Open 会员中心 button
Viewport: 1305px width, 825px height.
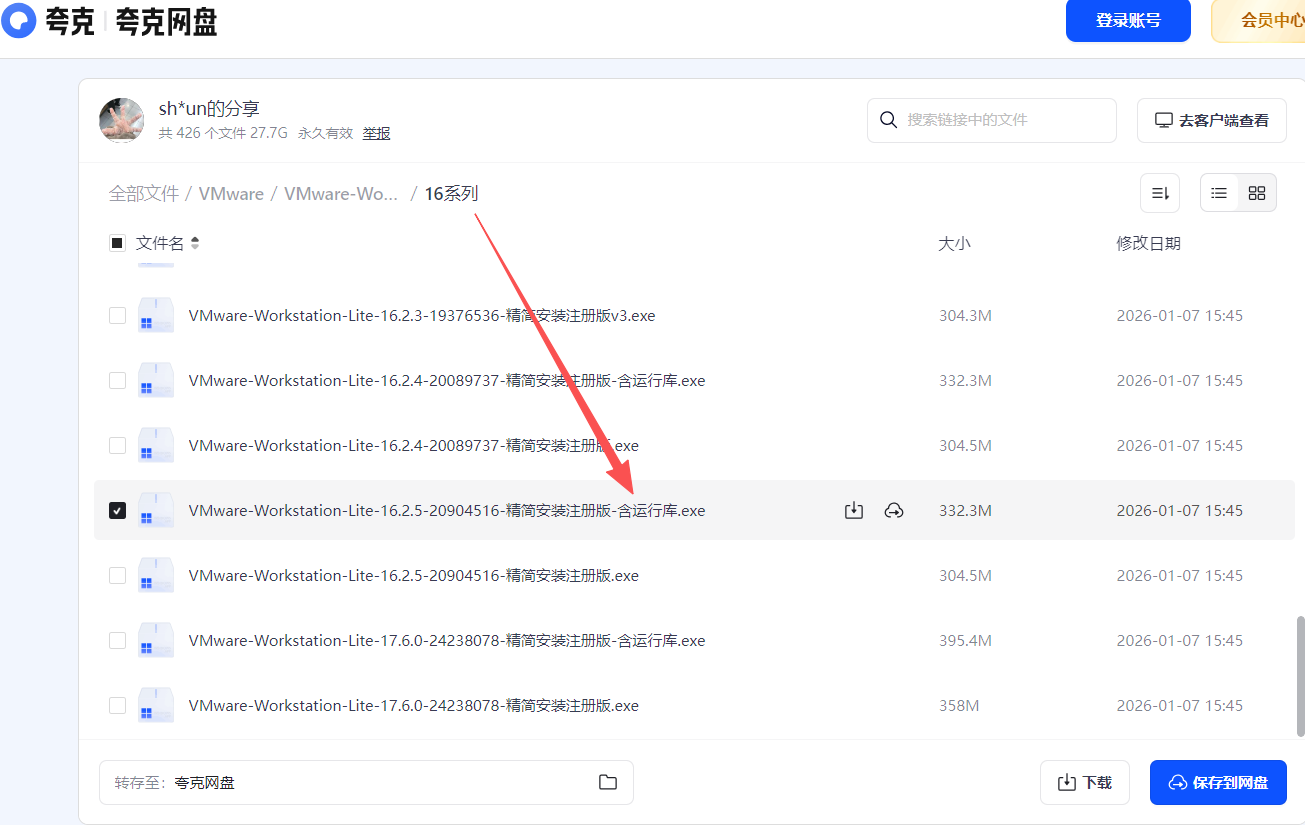1260,21
